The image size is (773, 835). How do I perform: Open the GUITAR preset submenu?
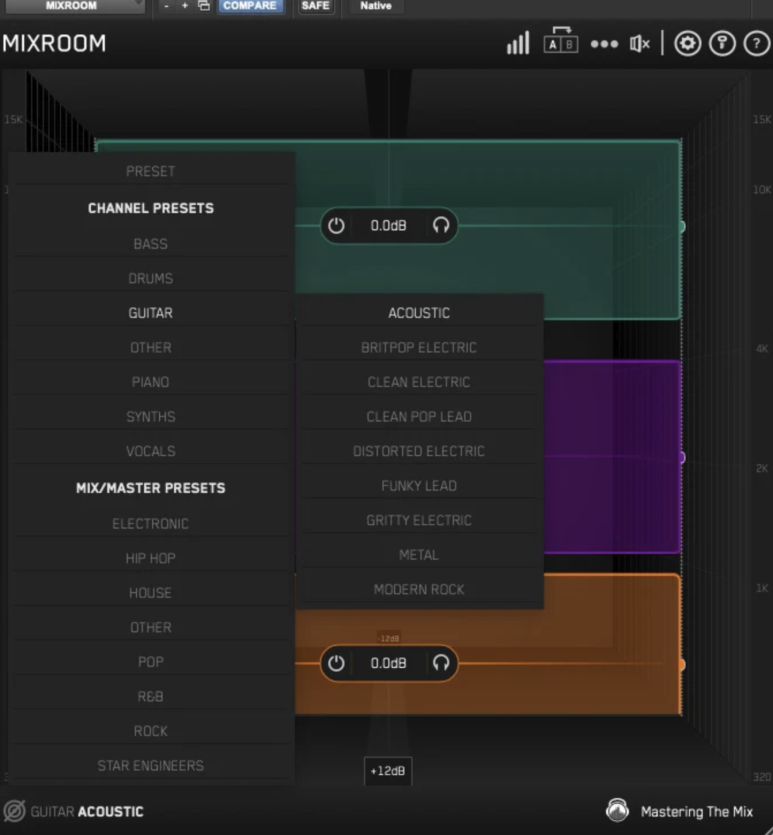(x=151, y=313)
